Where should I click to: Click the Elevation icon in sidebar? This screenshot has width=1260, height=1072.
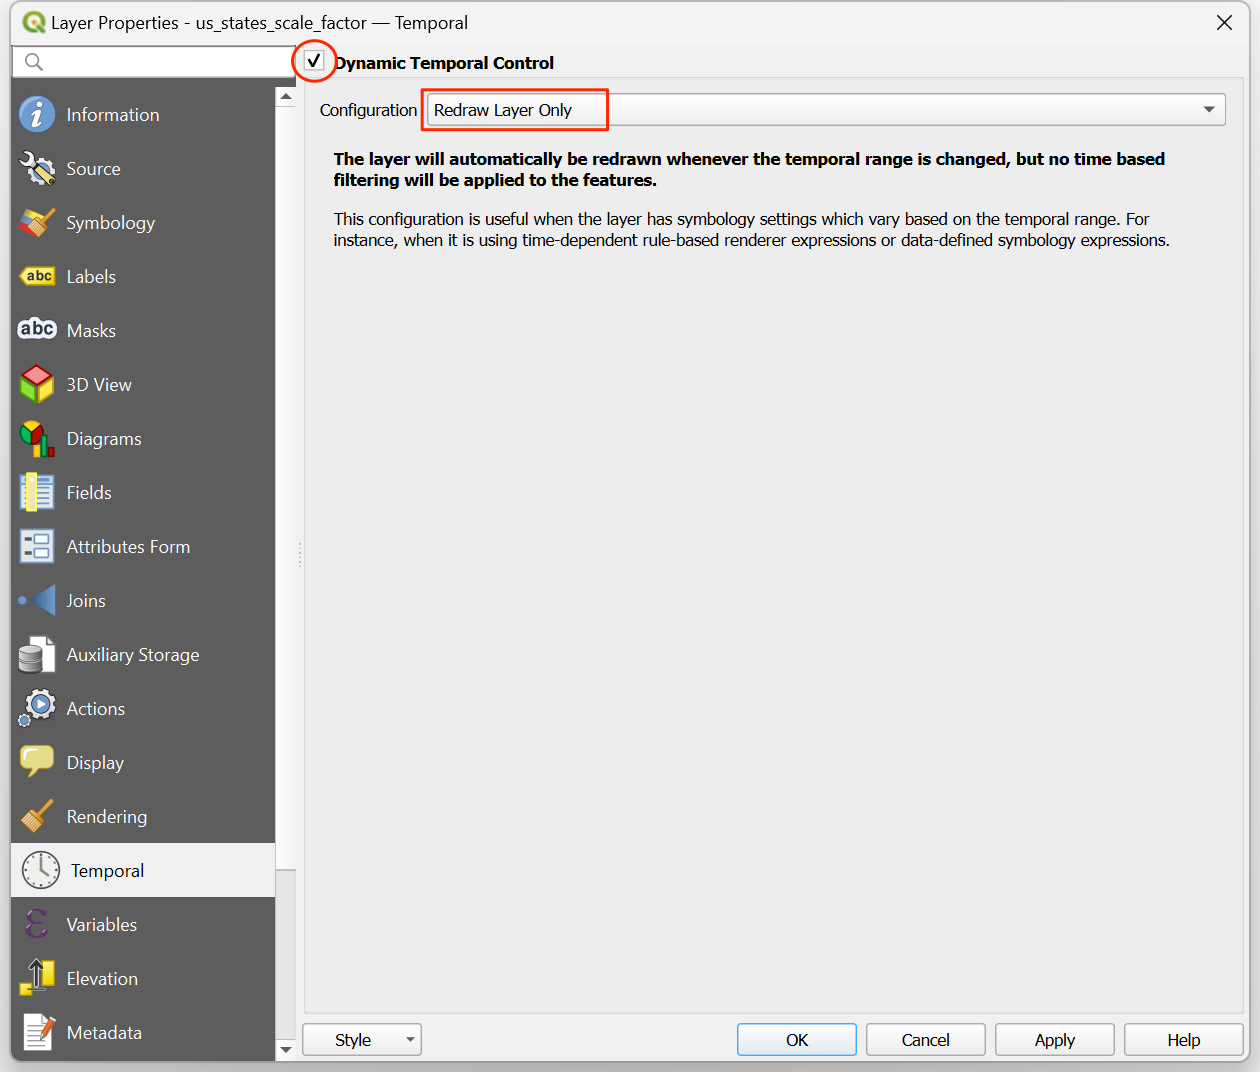tap(37, 979)
